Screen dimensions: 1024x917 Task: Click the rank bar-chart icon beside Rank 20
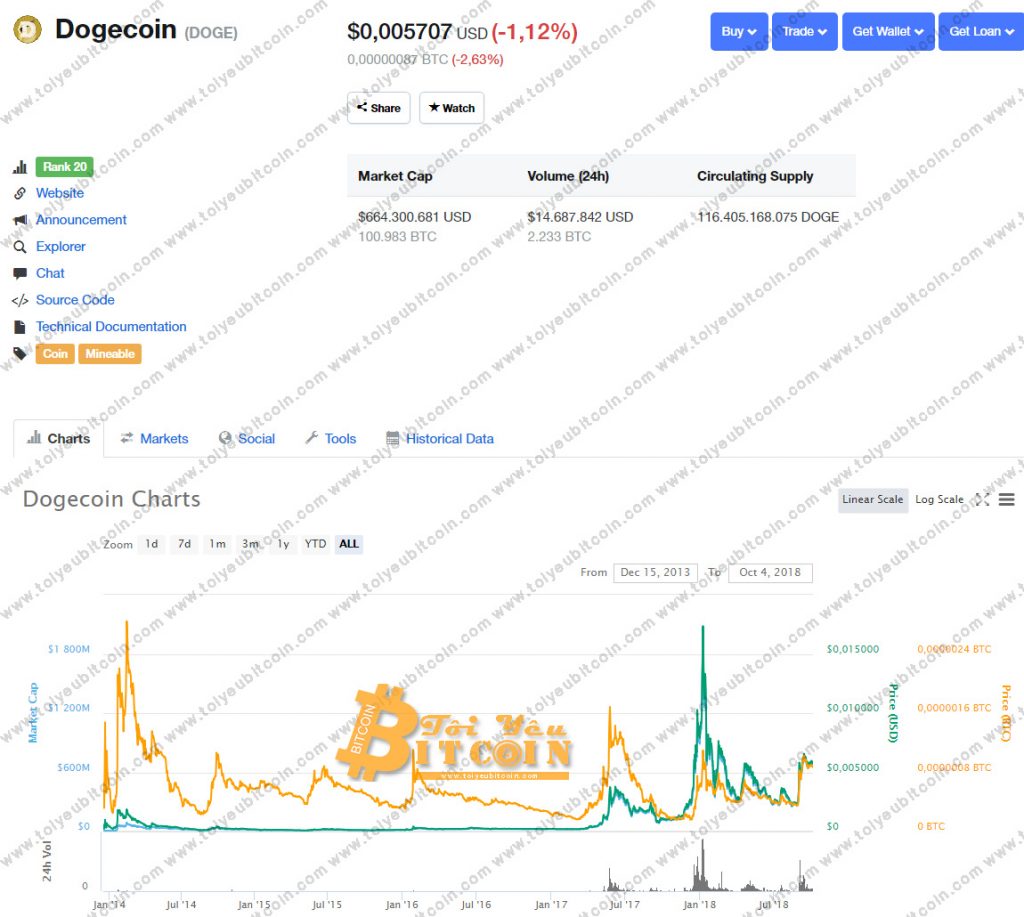[20, 167]
